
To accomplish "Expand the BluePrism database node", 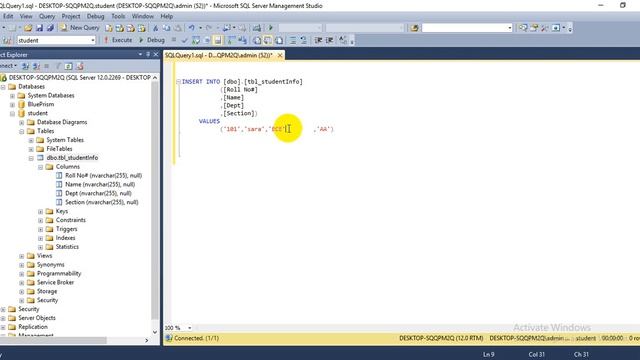I will click(x=12, y=104).
